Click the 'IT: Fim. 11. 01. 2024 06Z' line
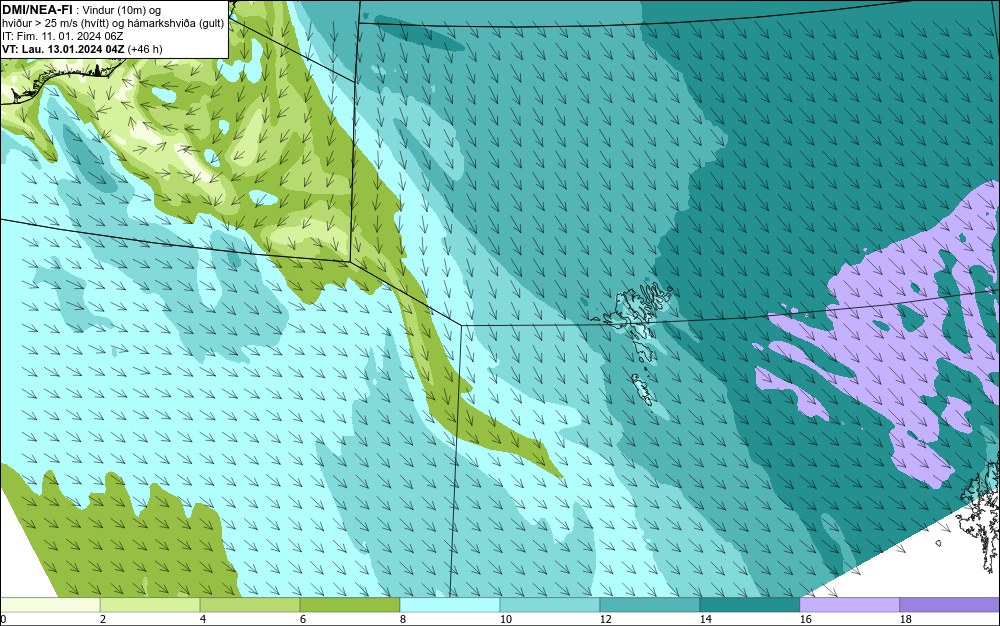The image size is (1000, 626). tap(62, 36)
